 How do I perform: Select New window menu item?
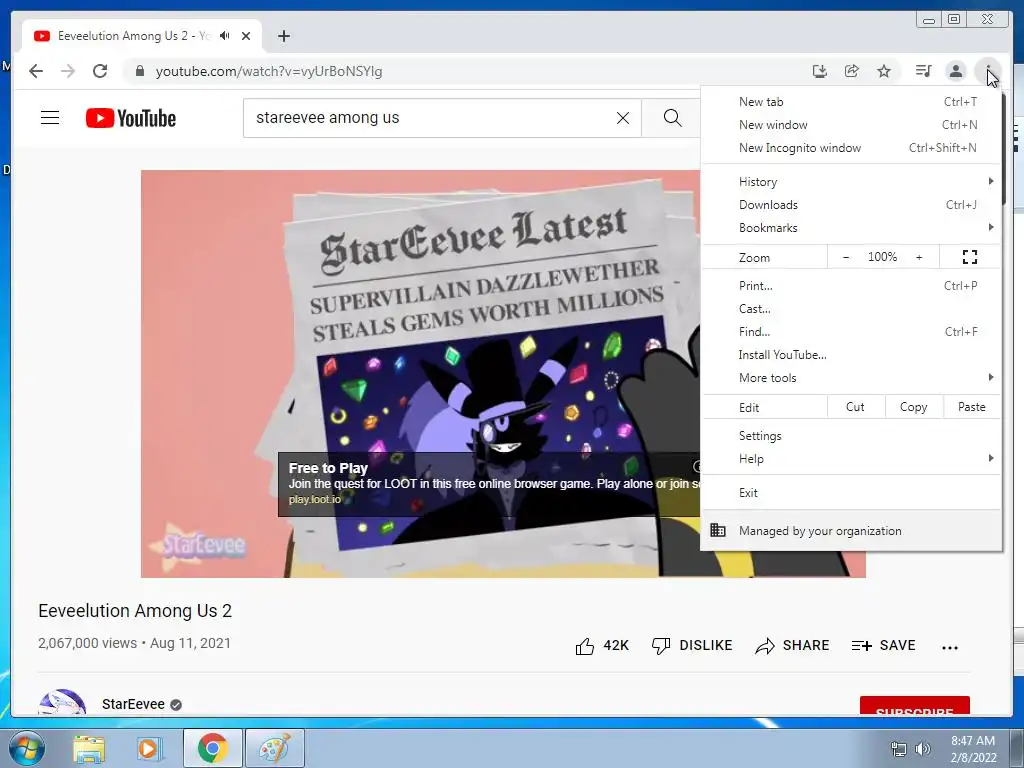850,125
